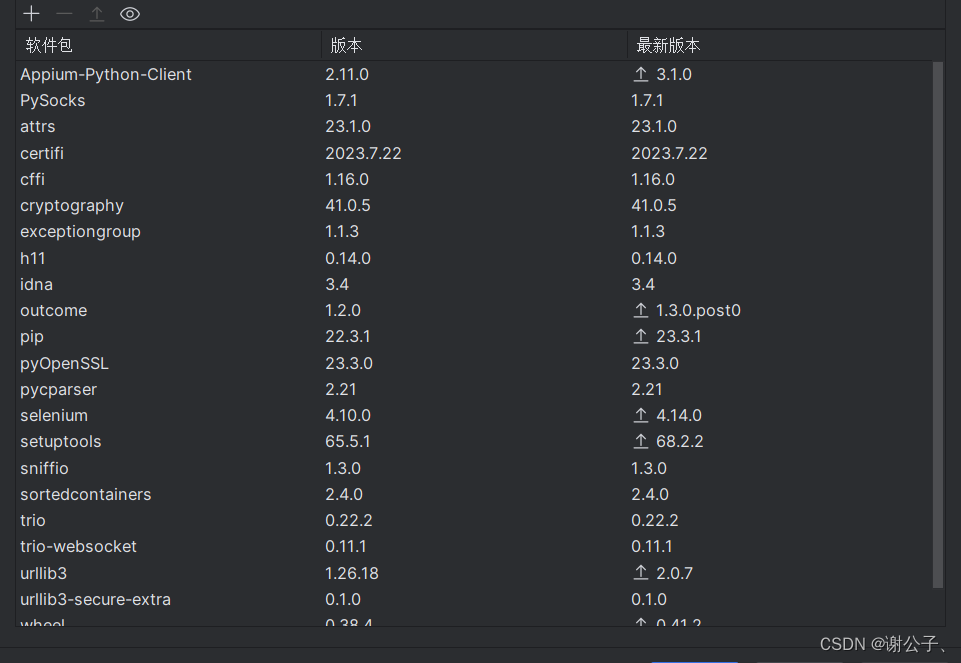Viewport: 961px width, 663px height.
Task: Install a new package with the plus icon
Action: coord(30,13)
